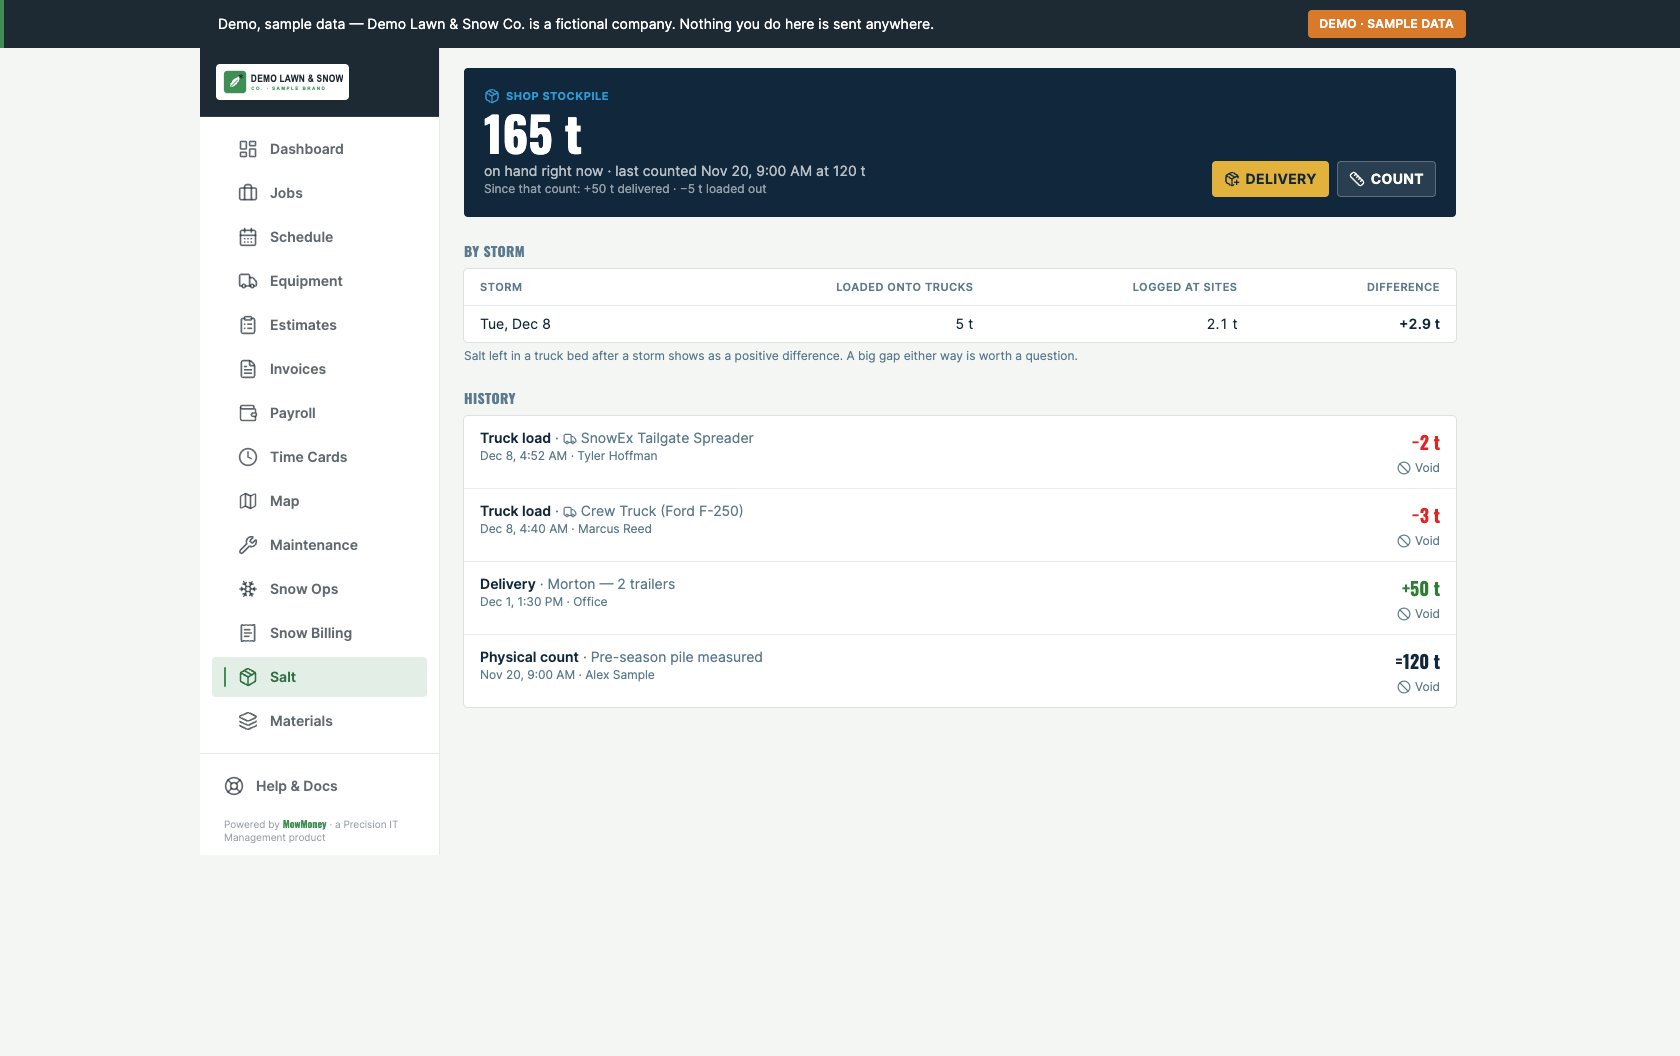Click the +2.9 t difference value
The height and width of the screenshot is (1056, 1680).
tap(1419, 324)
